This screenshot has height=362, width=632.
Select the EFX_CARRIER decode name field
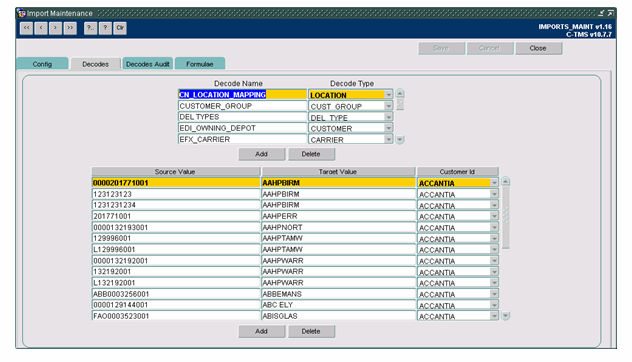click(x=242, y=139)
